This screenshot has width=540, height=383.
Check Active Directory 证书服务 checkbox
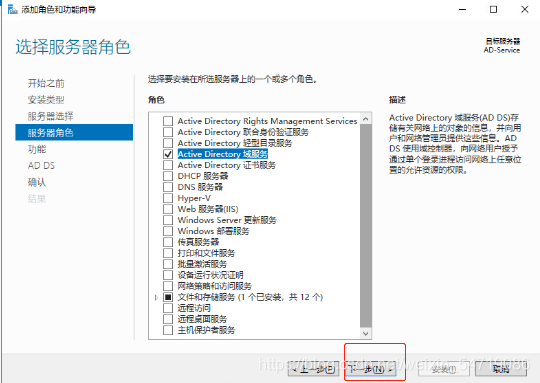(x=168, y=165)
